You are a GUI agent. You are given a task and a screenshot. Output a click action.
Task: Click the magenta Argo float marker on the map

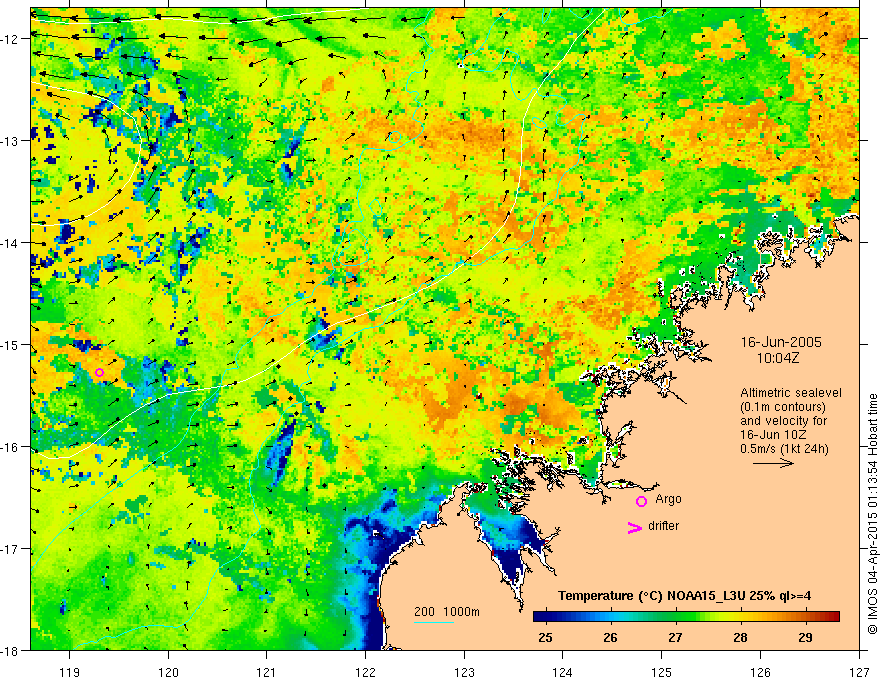tap(99, 372)
